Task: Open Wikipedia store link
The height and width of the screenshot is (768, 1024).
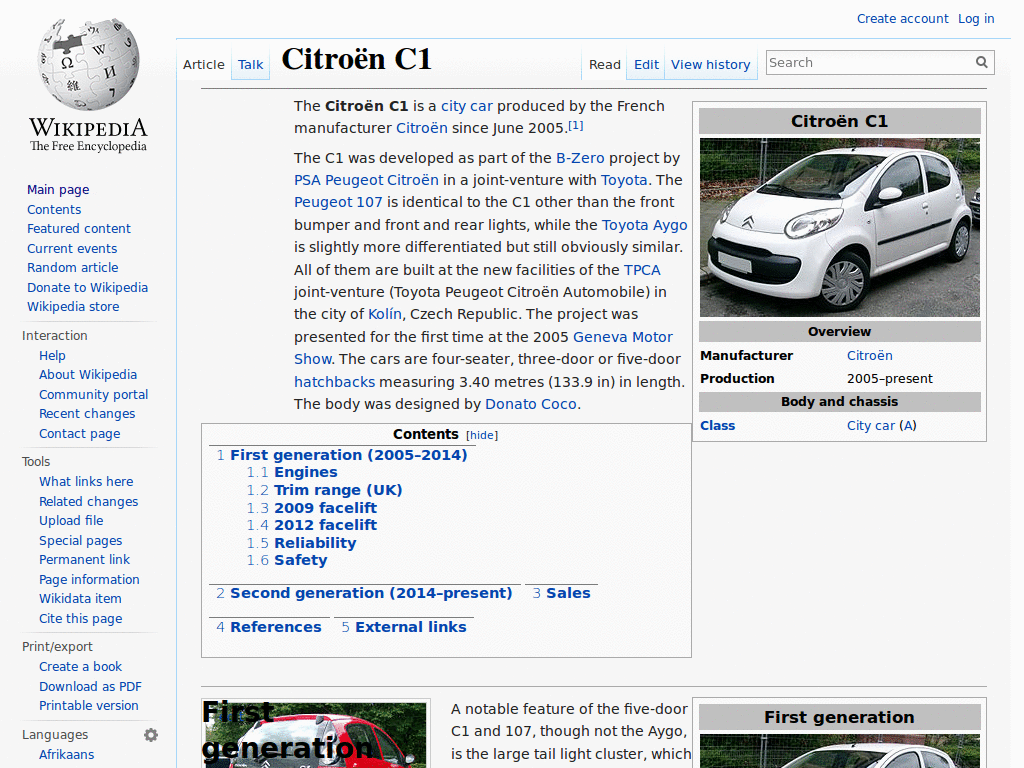Action: (x=73, y=306)
